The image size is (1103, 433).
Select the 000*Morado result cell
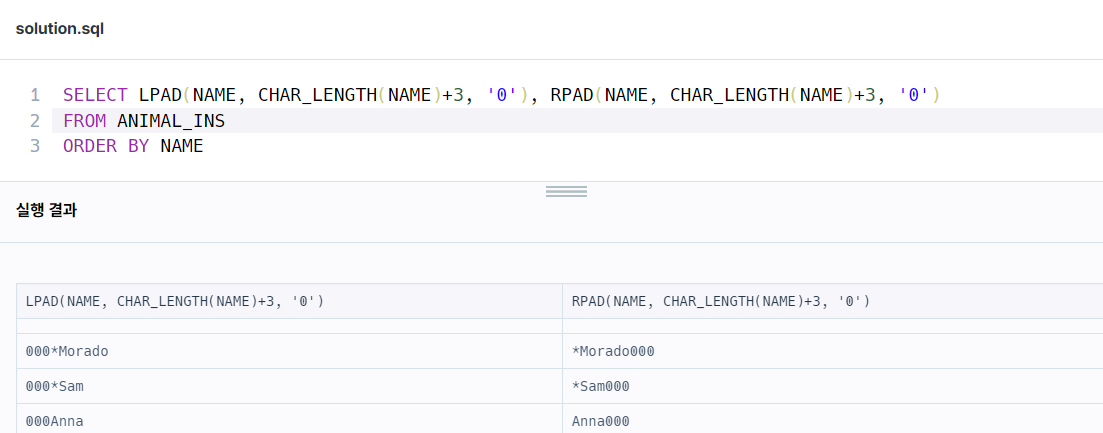pos(290,351)
